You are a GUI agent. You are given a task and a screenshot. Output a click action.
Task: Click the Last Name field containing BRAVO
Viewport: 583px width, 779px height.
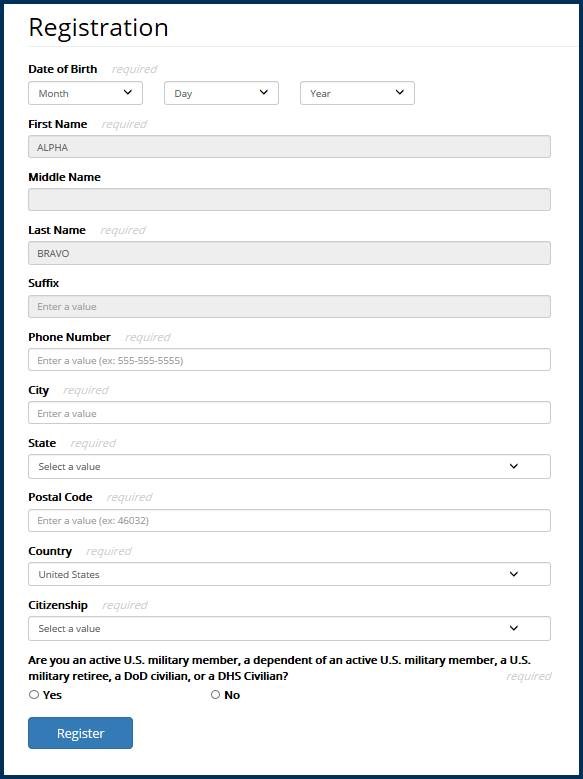coord(289,253)
